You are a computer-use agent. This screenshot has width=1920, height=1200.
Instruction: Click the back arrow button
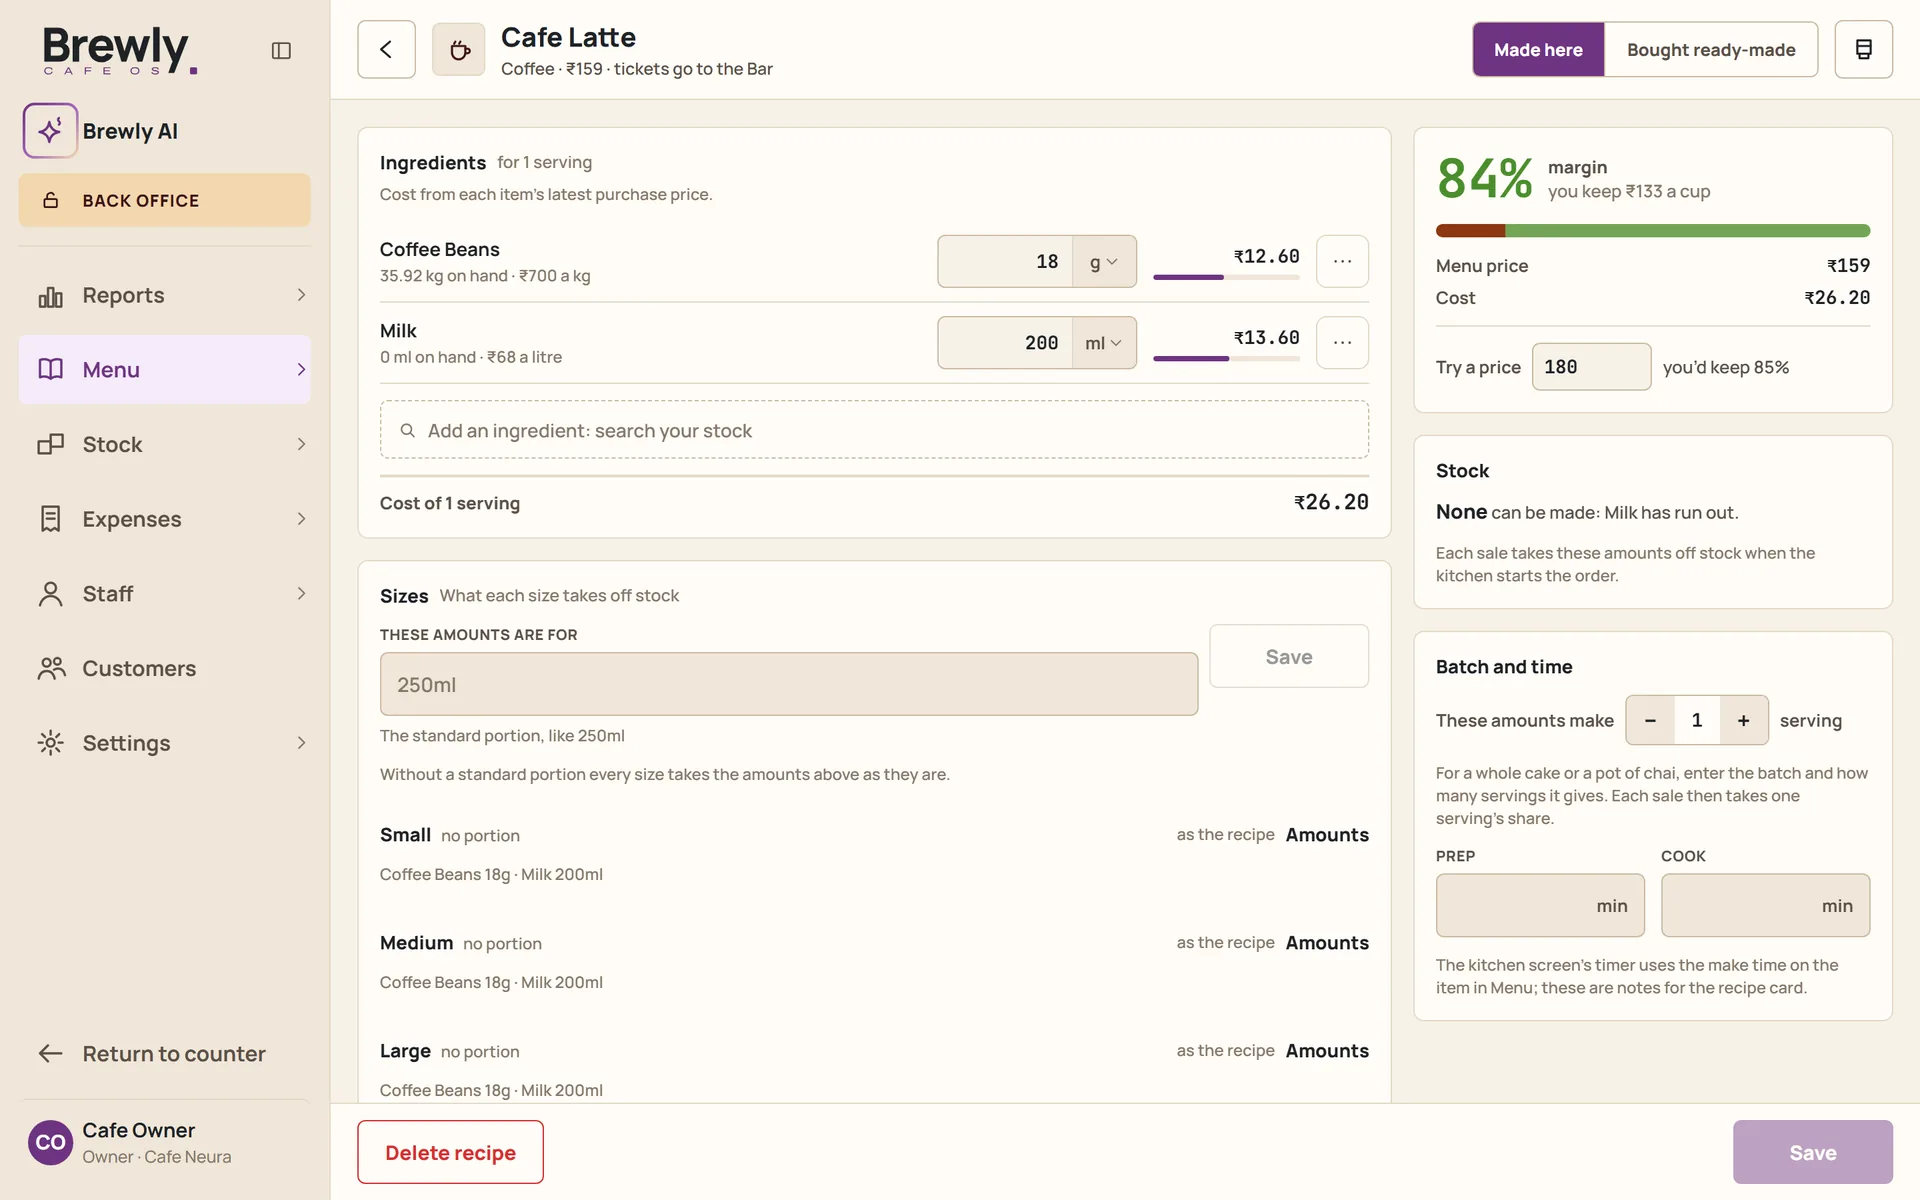[386, 49]
